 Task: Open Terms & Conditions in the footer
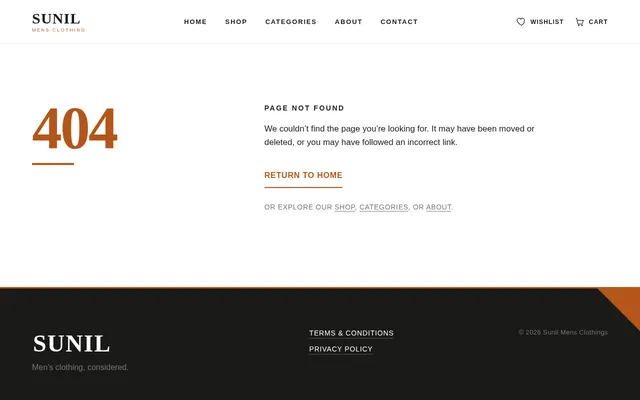351,333
